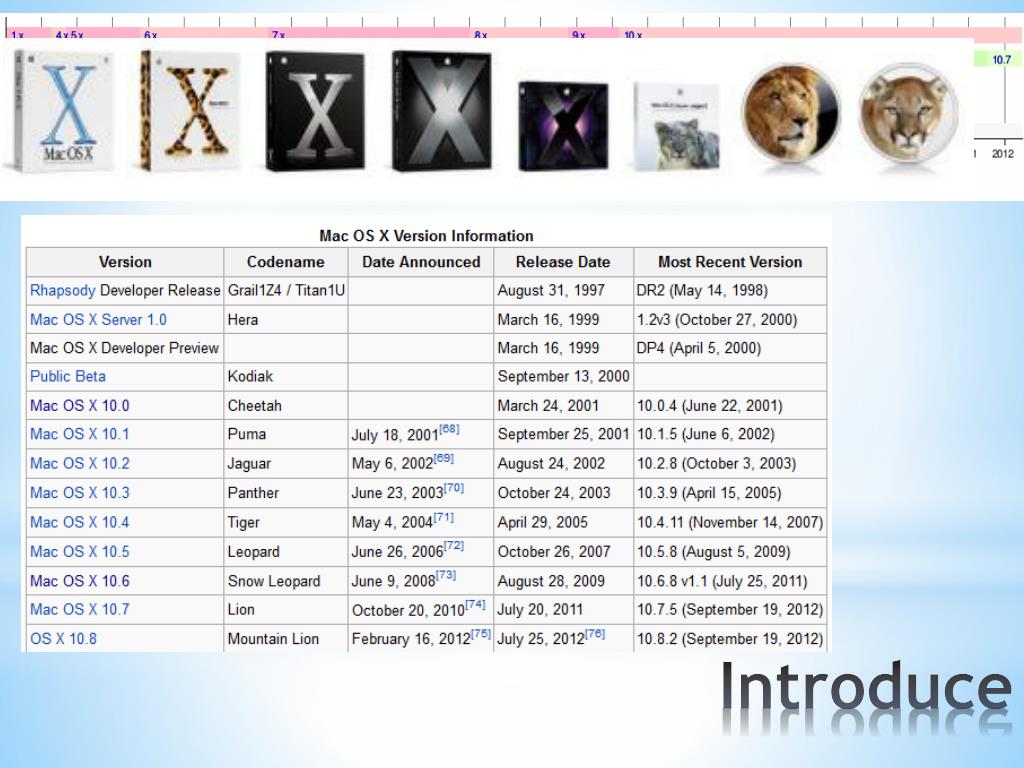
Task: Open the Mac OS X 10.1 link
Action: [80, 434]
